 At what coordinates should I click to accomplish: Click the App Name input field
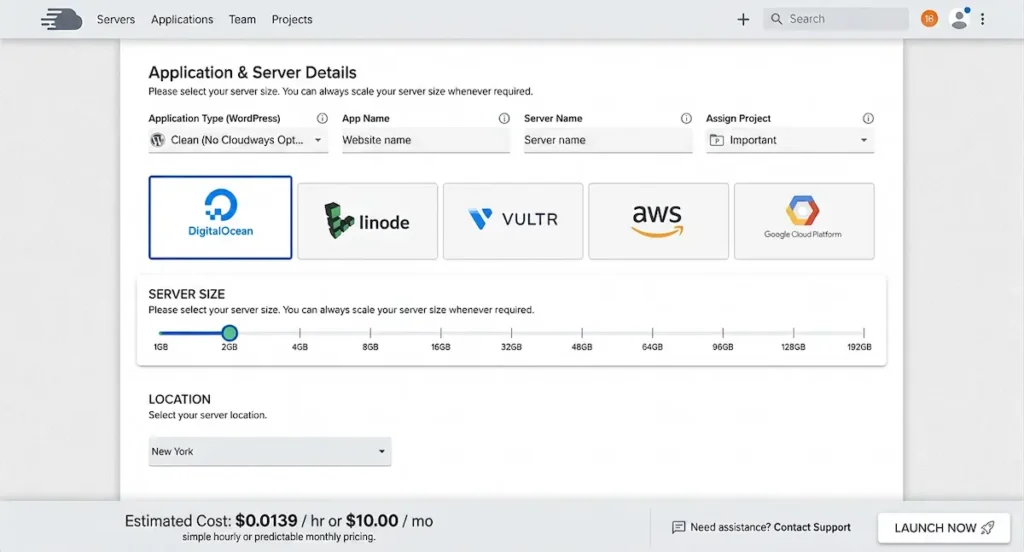click(x=426, y=140)
